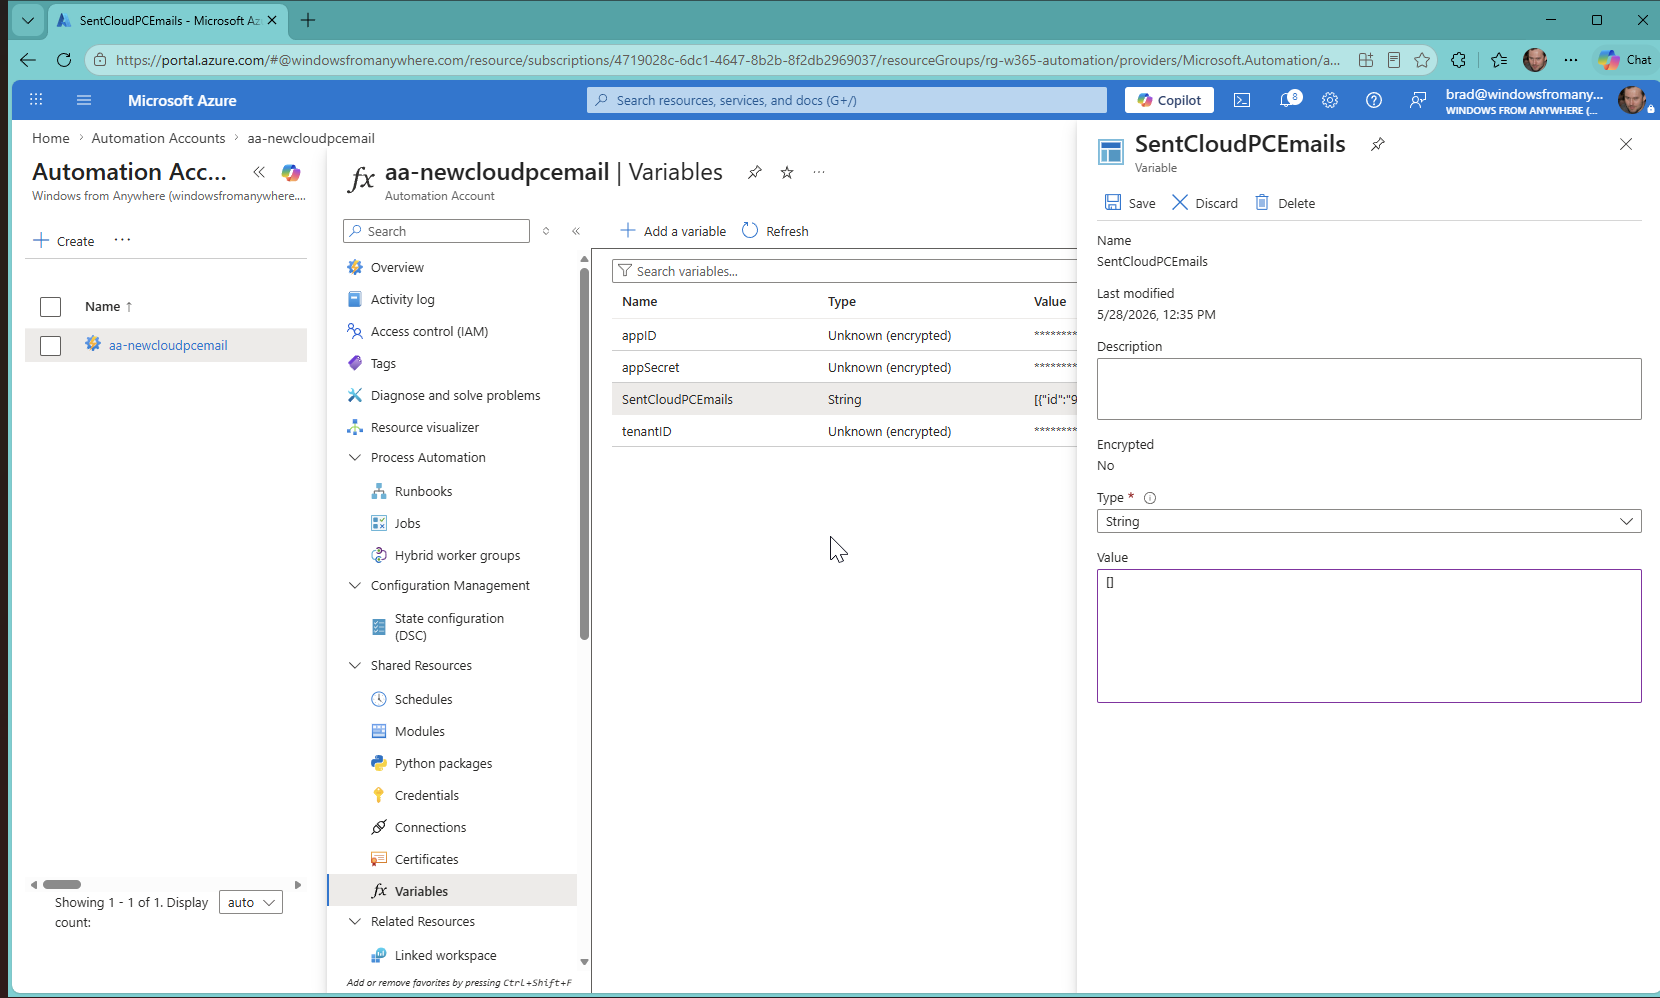Image resolution: width=1660 pixels, height=998 pixels.
Task: Open portal settings gear
Action: tap(1330, 100)
